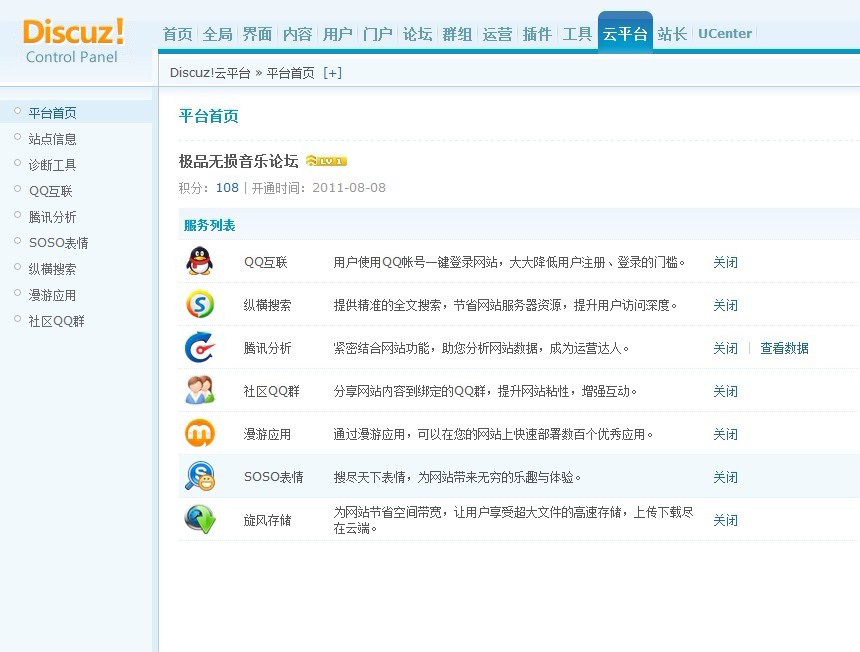Viewport: 860px width, 652px height.
Task: Click the QQ互联 penguin icon
Action: pos(200,261)
